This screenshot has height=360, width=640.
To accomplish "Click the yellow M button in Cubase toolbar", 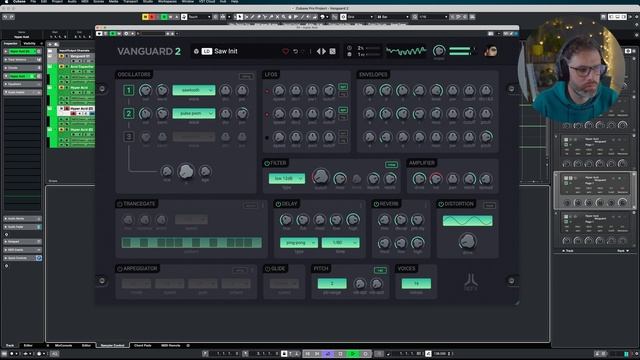I will coord(145,17).
